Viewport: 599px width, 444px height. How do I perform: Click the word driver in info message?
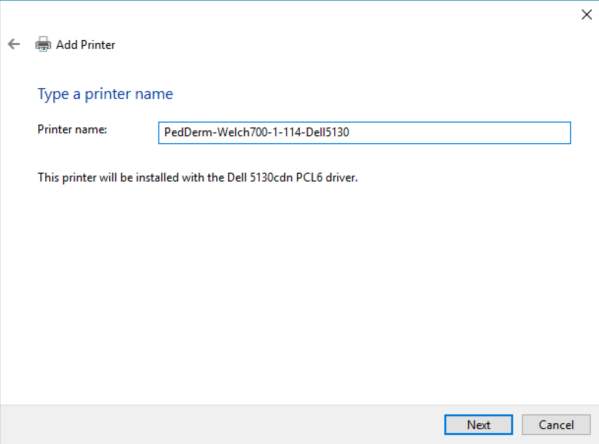342,178
